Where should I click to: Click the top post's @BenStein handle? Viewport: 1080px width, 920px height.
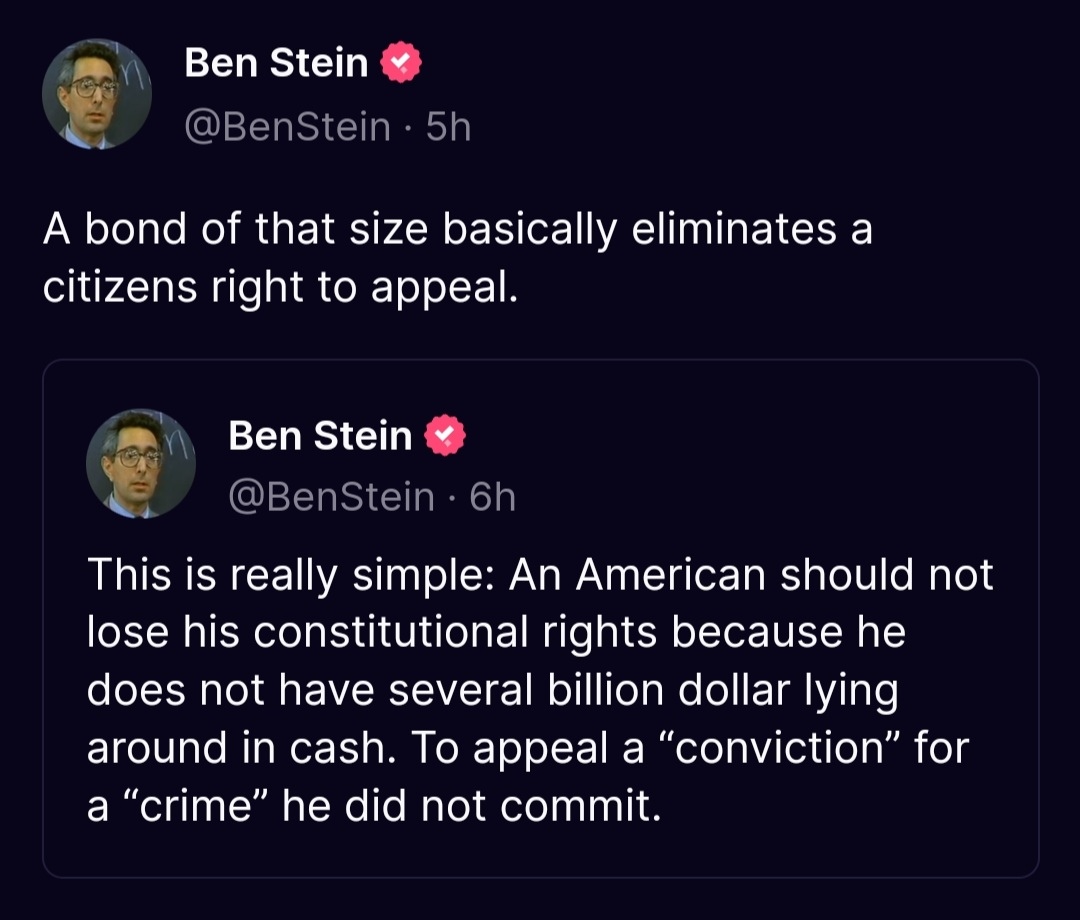288,127
